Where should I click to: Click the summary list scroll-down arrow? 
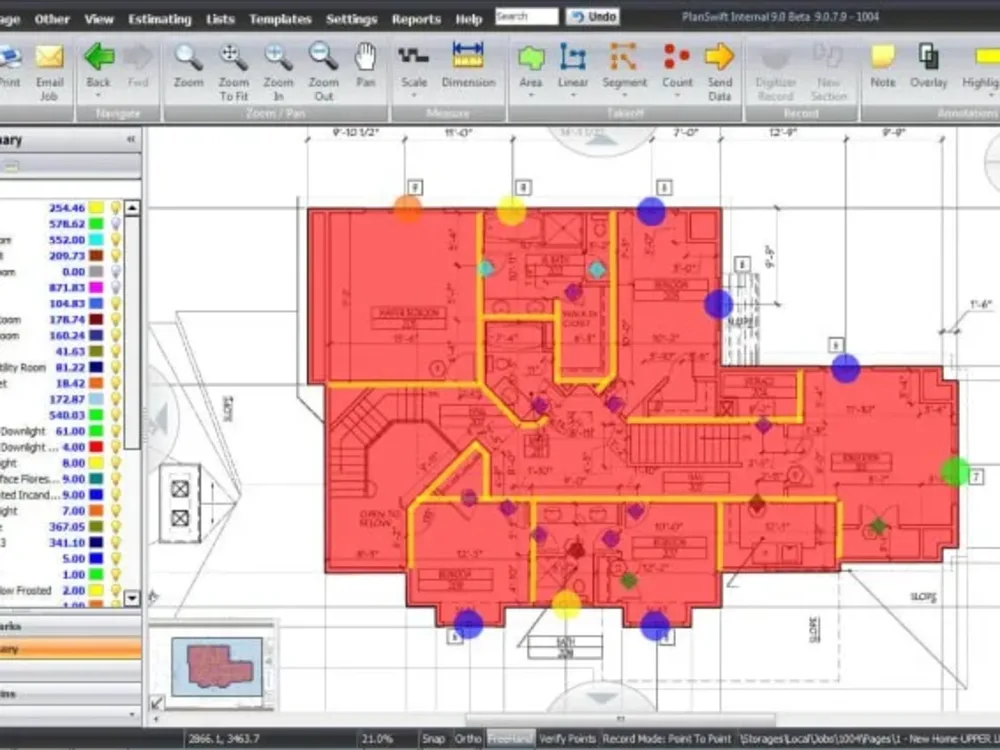[132, 598]
